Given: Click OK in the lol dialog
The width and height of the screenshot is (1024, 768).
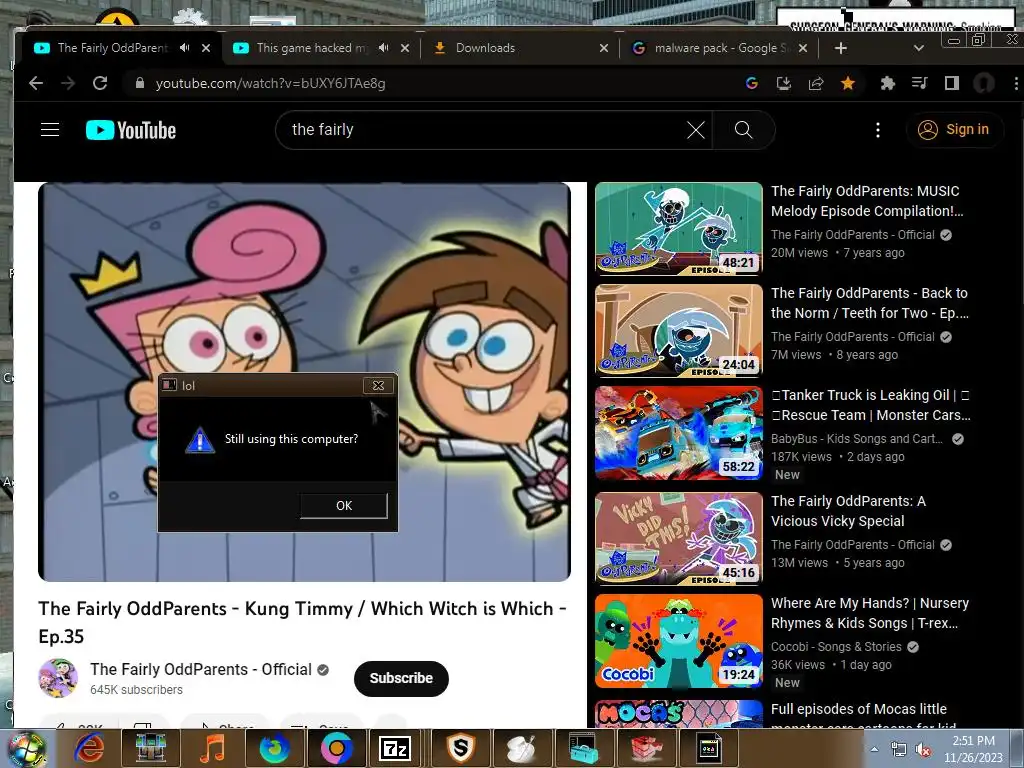Looking at the screenshot, I should (x=344, y=505).
